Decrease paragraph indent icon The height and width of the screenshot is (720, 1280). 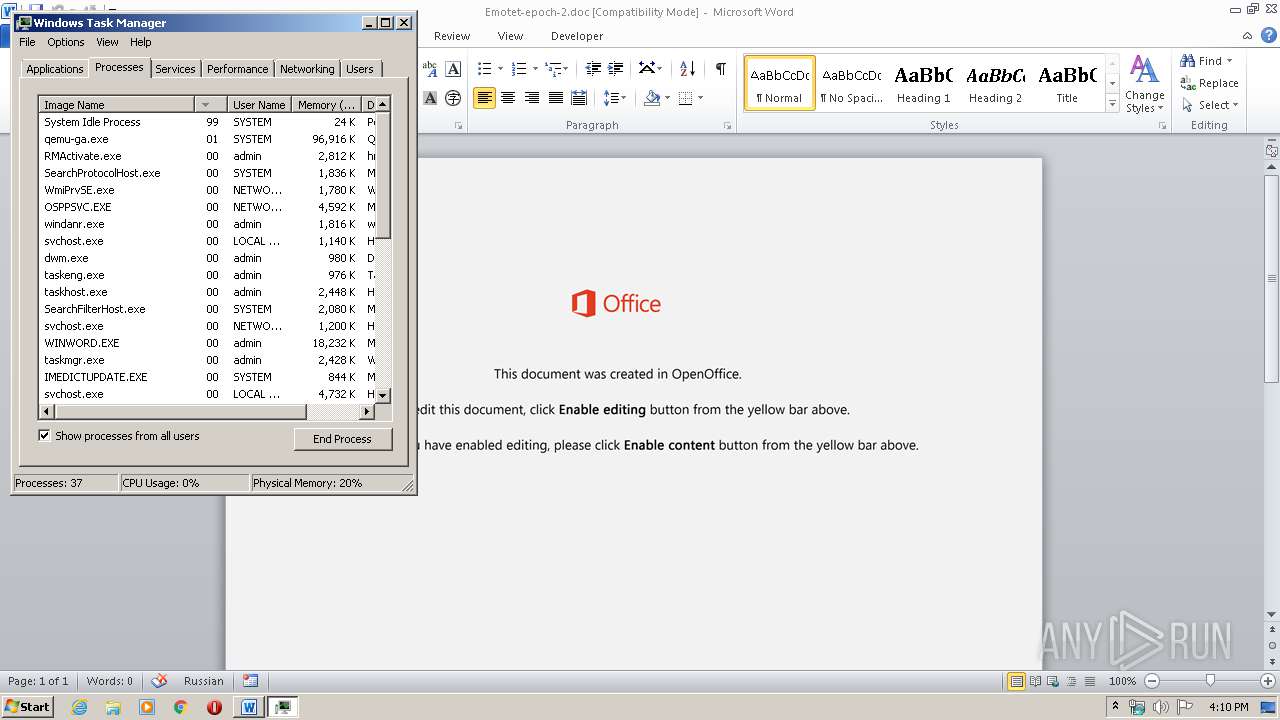pos(593,69)
